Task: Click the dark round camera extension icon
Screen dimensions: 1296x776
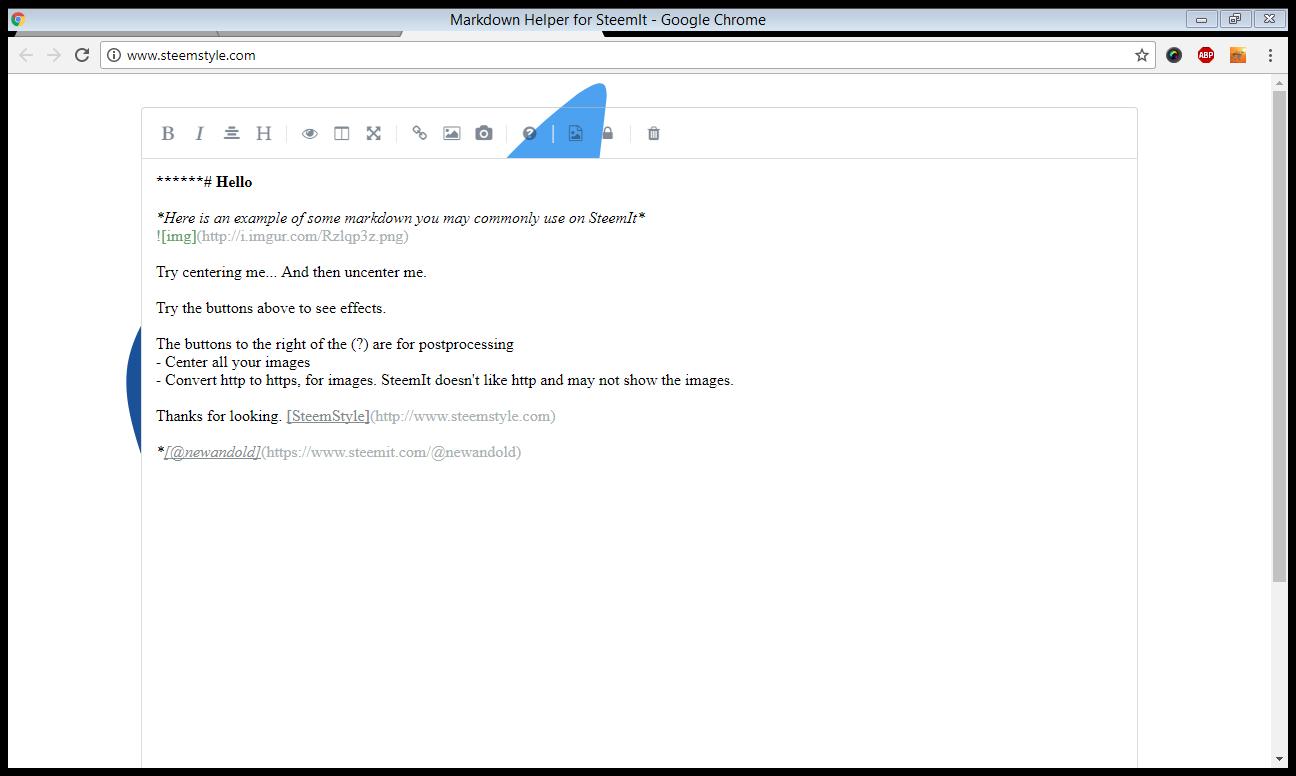Action: point(1174,55)
